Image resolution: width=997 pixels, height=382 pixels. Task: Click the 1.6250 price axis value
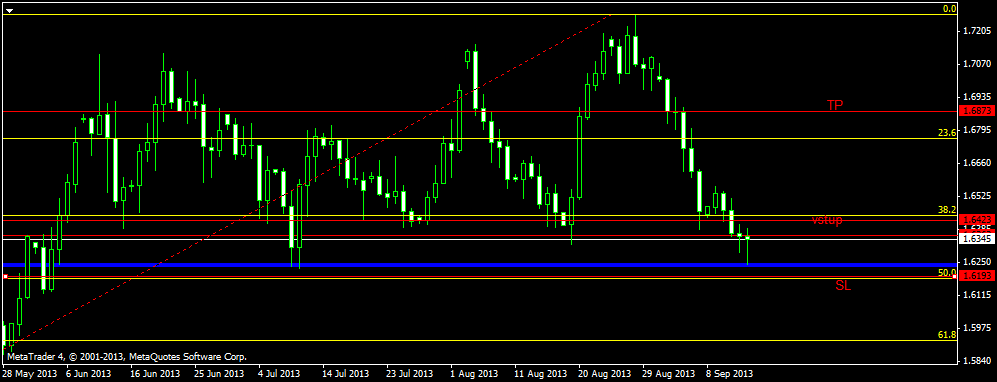[x=978, y=262]
